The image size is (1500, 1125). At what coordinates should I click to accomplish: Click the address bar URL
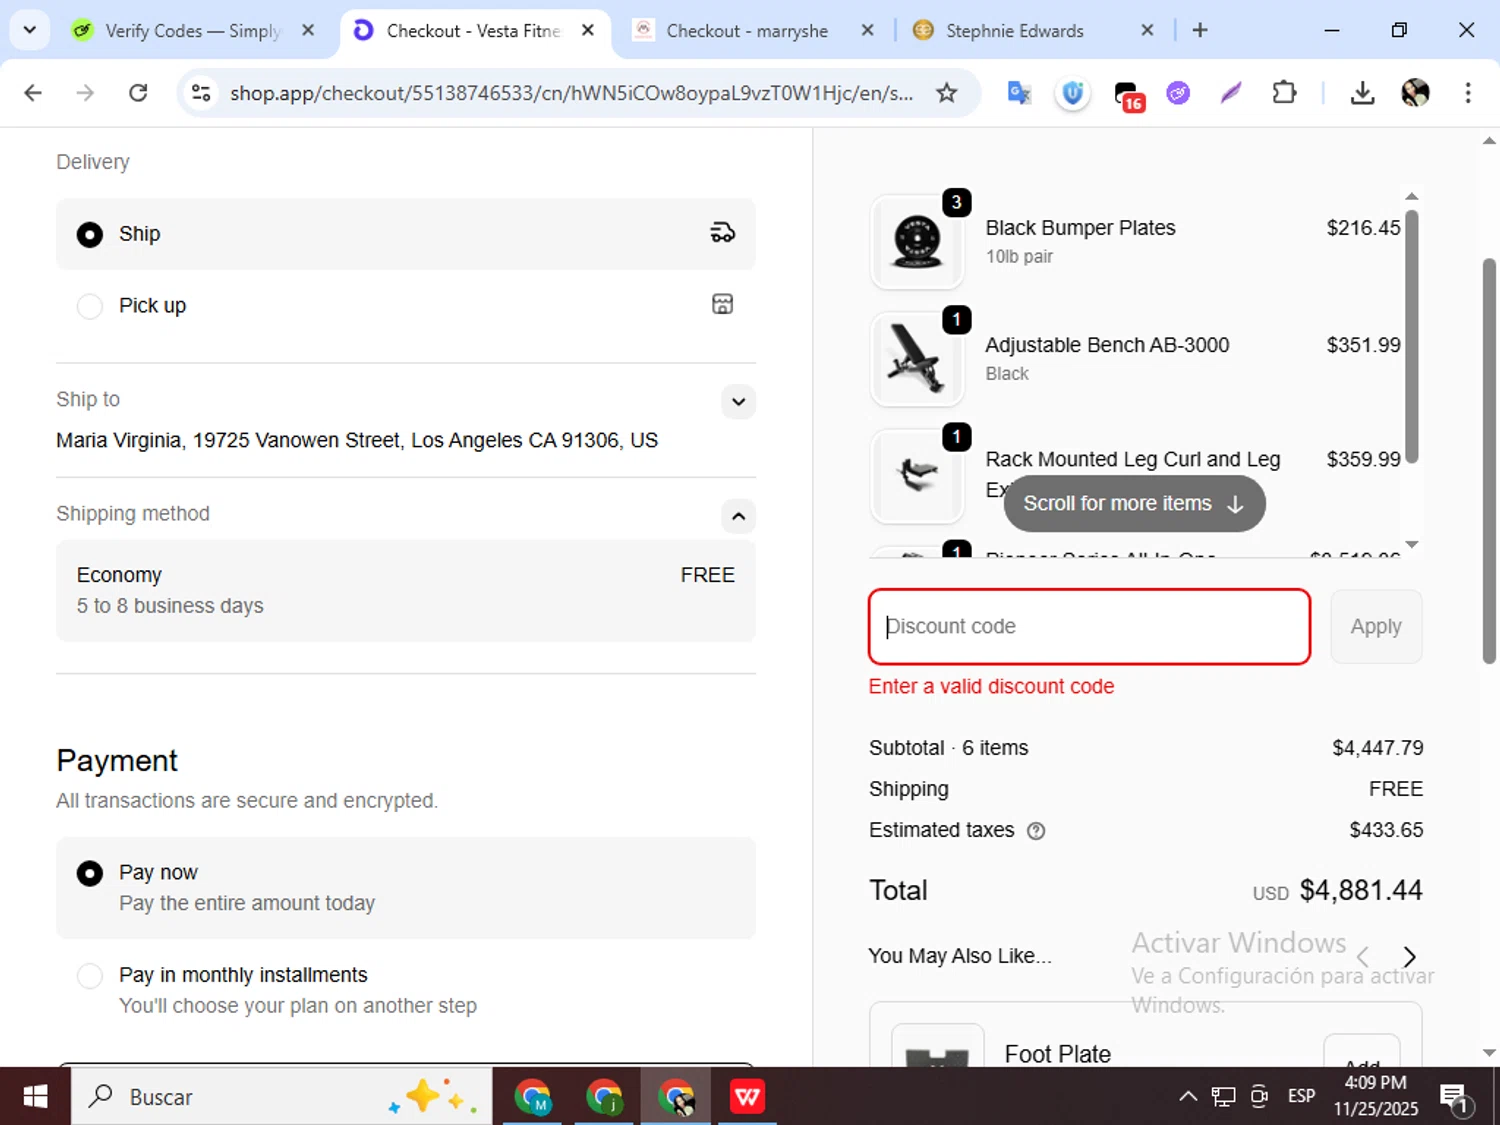(x=571, y=93)
